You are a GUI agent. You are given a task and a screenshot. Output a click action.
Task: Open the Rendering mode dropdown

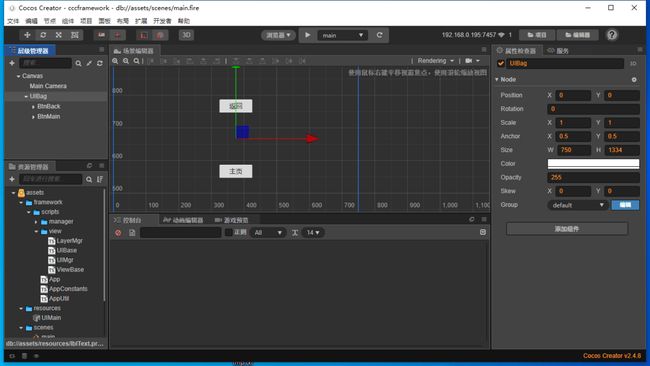point(435,61)
